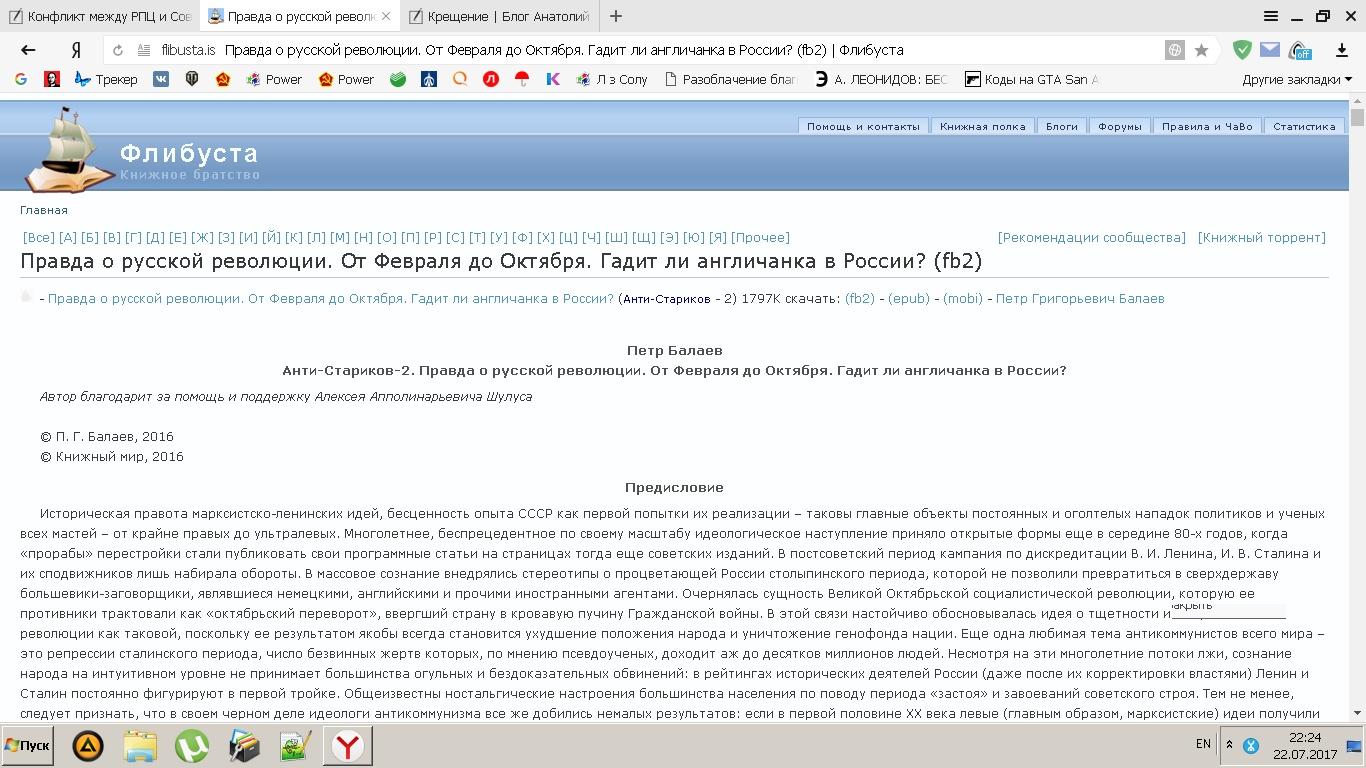This screenshot has width=1366, height=768.
Task: Click the Предисловие heading text
Action: [674, 487]
